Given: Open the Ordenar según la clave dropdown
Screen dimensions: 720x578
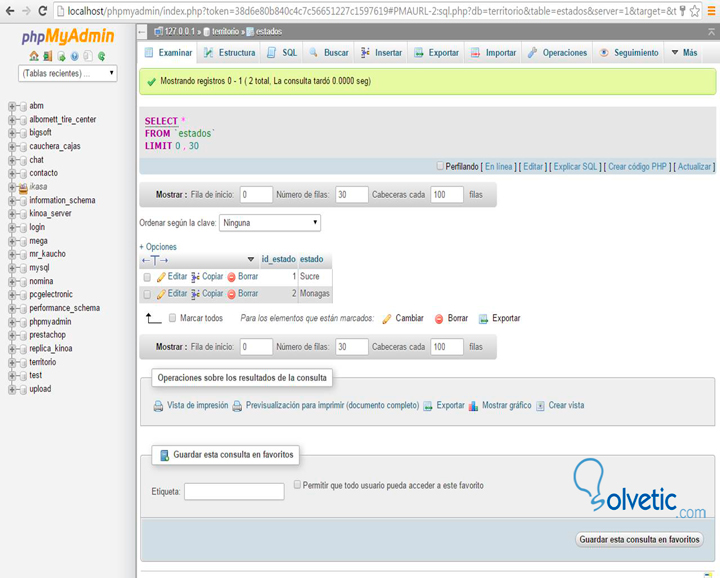Looking at the screenshot, I should (x=270, y=223).
